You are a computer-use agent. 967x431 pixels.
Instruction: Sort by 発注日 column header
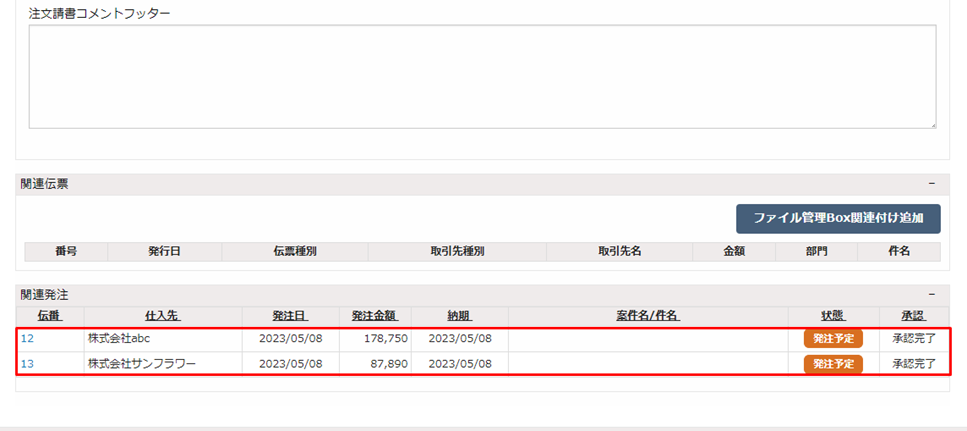(x=290, y=316)
